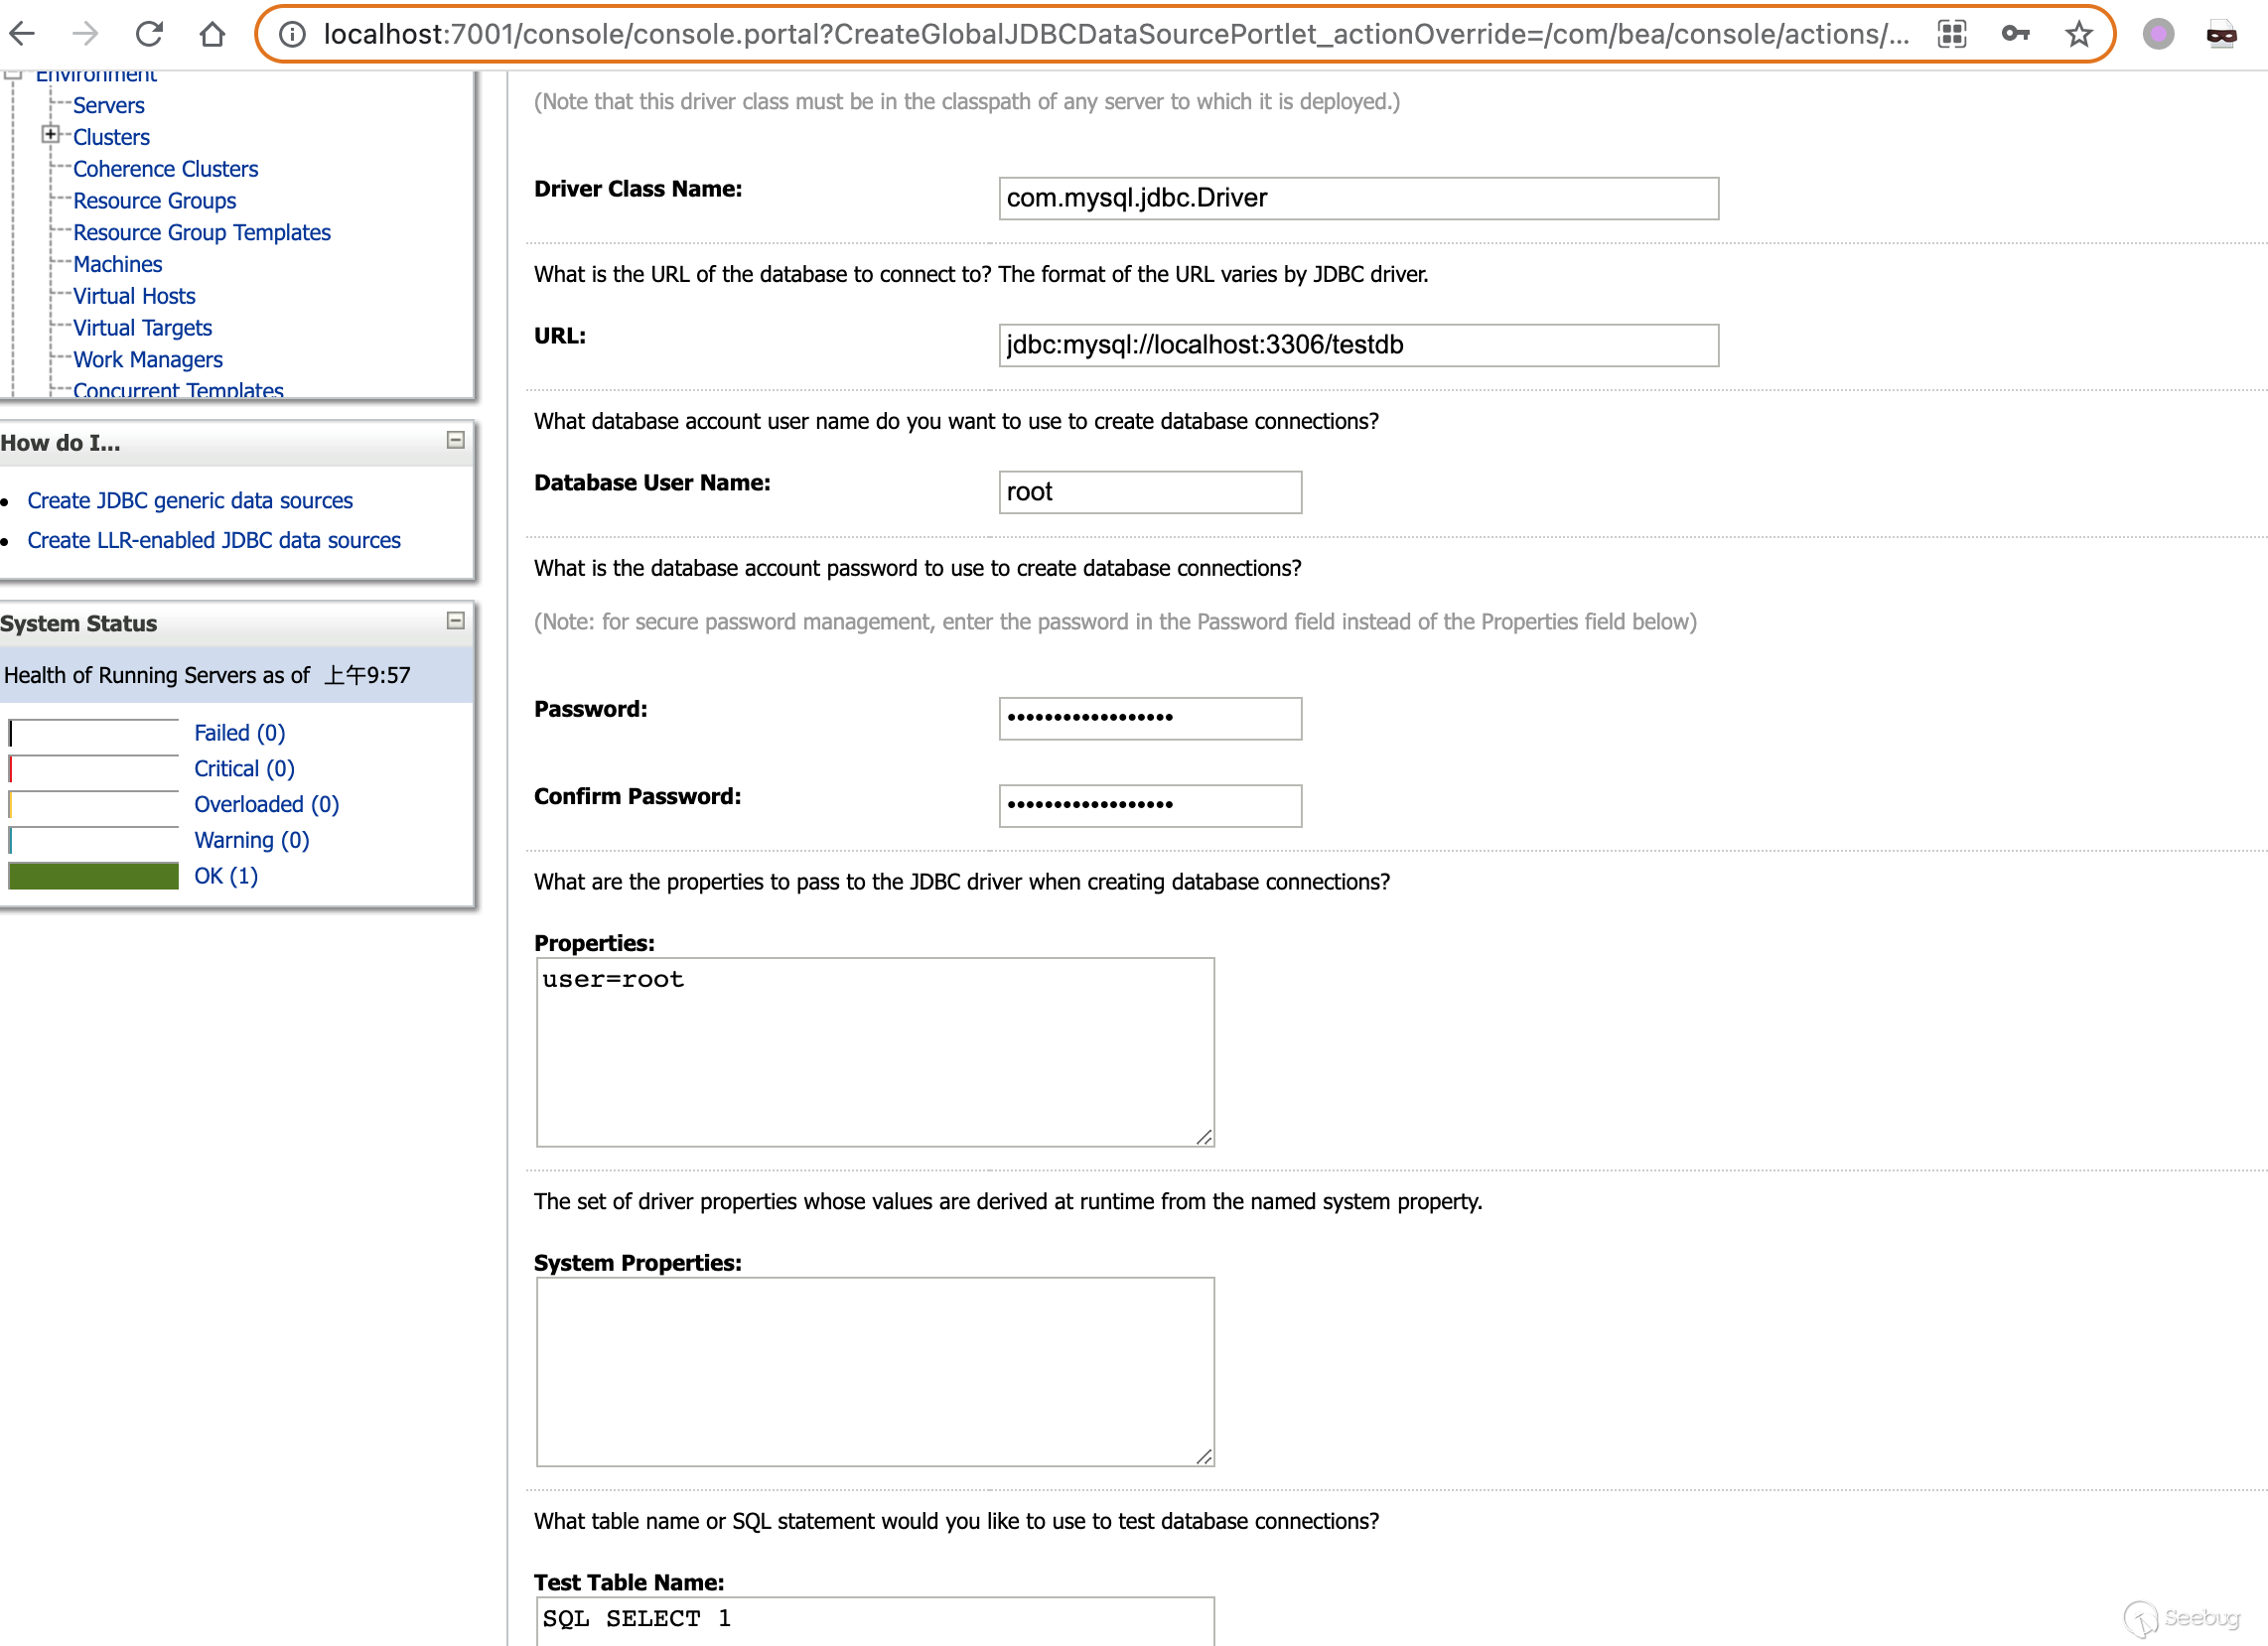Viewport: 2268px width, 1646px height.
Task: Open the saved passwords key icon
Action: click(x=2015, y=34)
